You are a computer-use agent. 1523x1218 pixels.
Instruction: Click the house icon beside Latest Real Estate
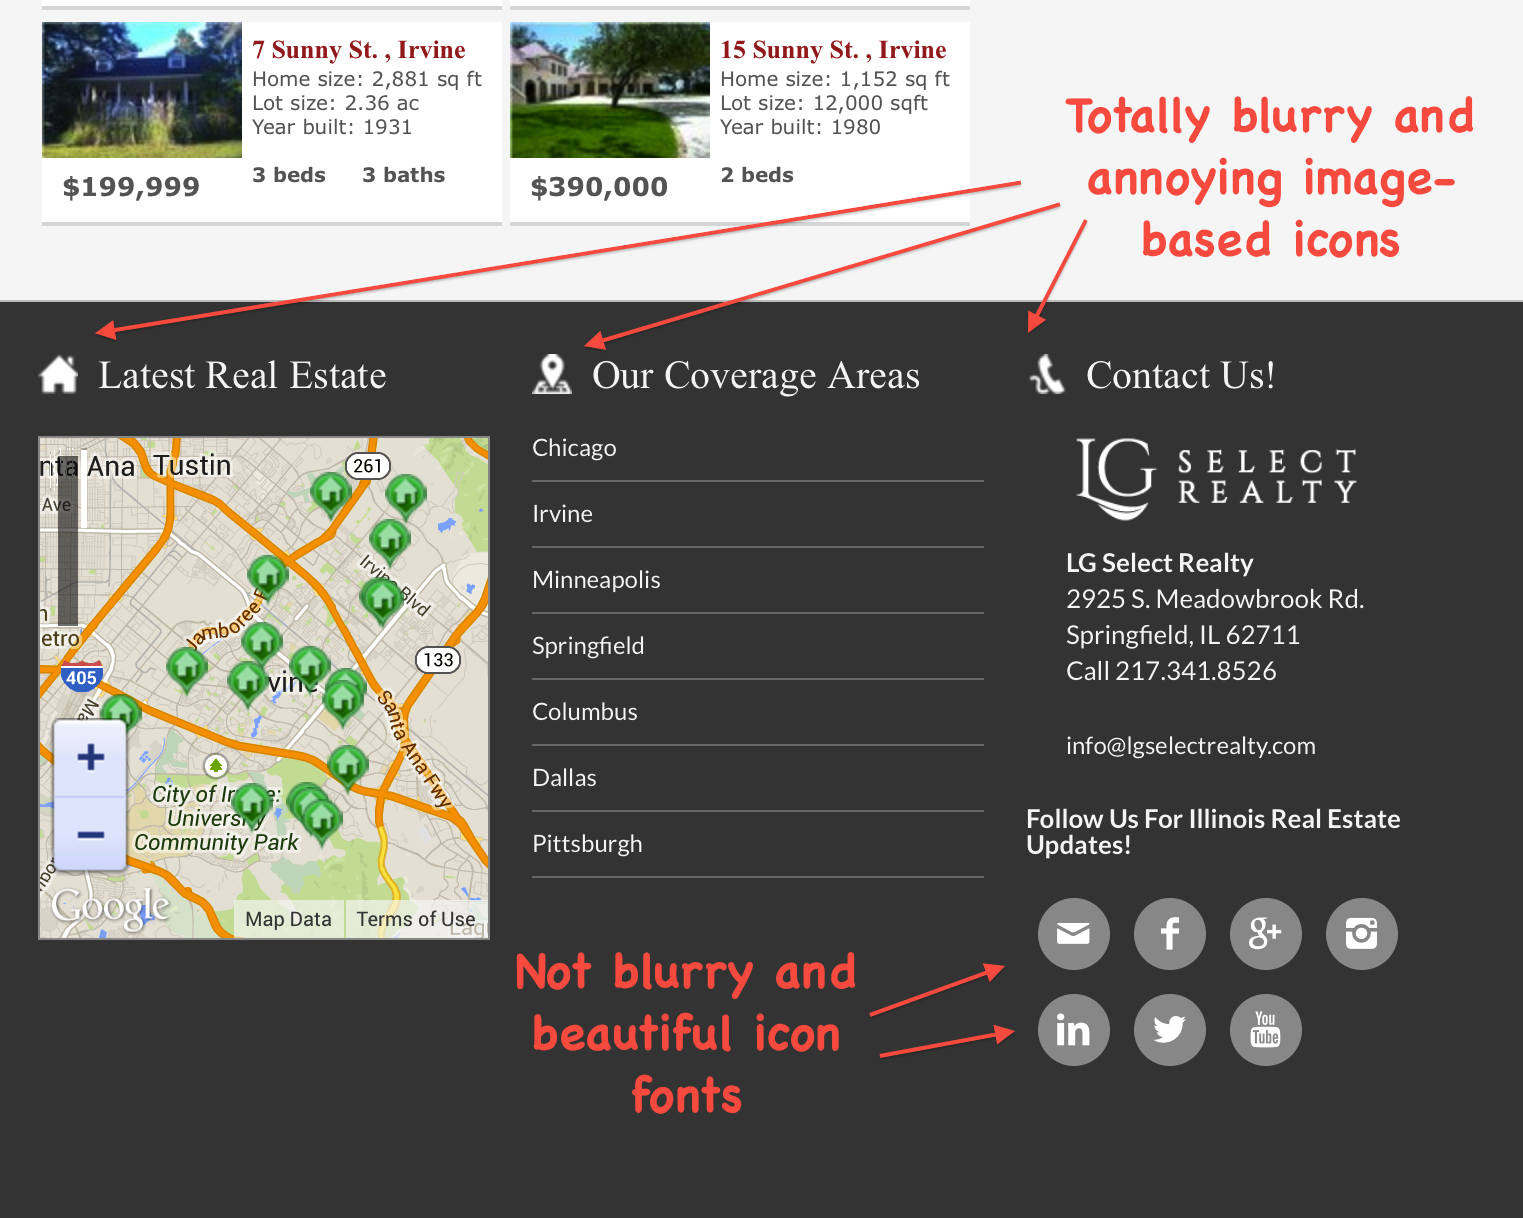click(x=59, y=375)
